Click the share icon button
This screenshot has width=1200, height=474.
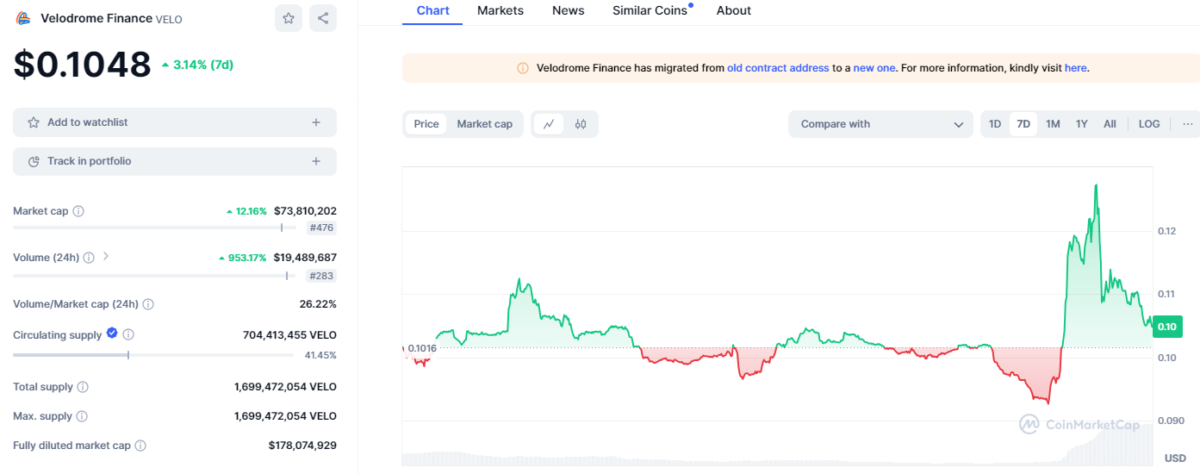pos(322,18)
